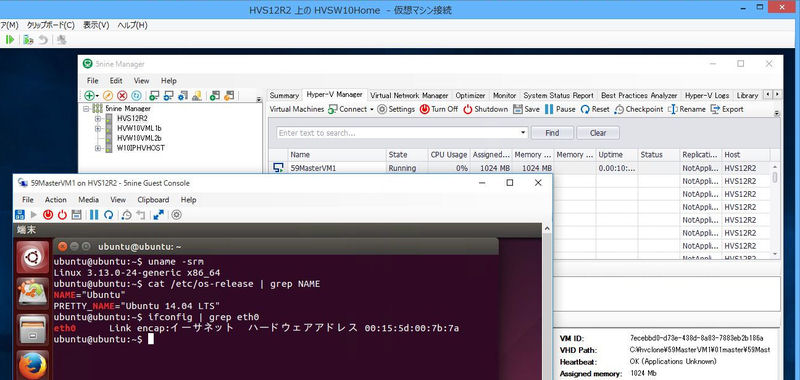Click the blue refresh icon in 5nine Manager toolbar
Image resolution: width=800 pixels, height=380 pixels.
(x=136, y=95)
